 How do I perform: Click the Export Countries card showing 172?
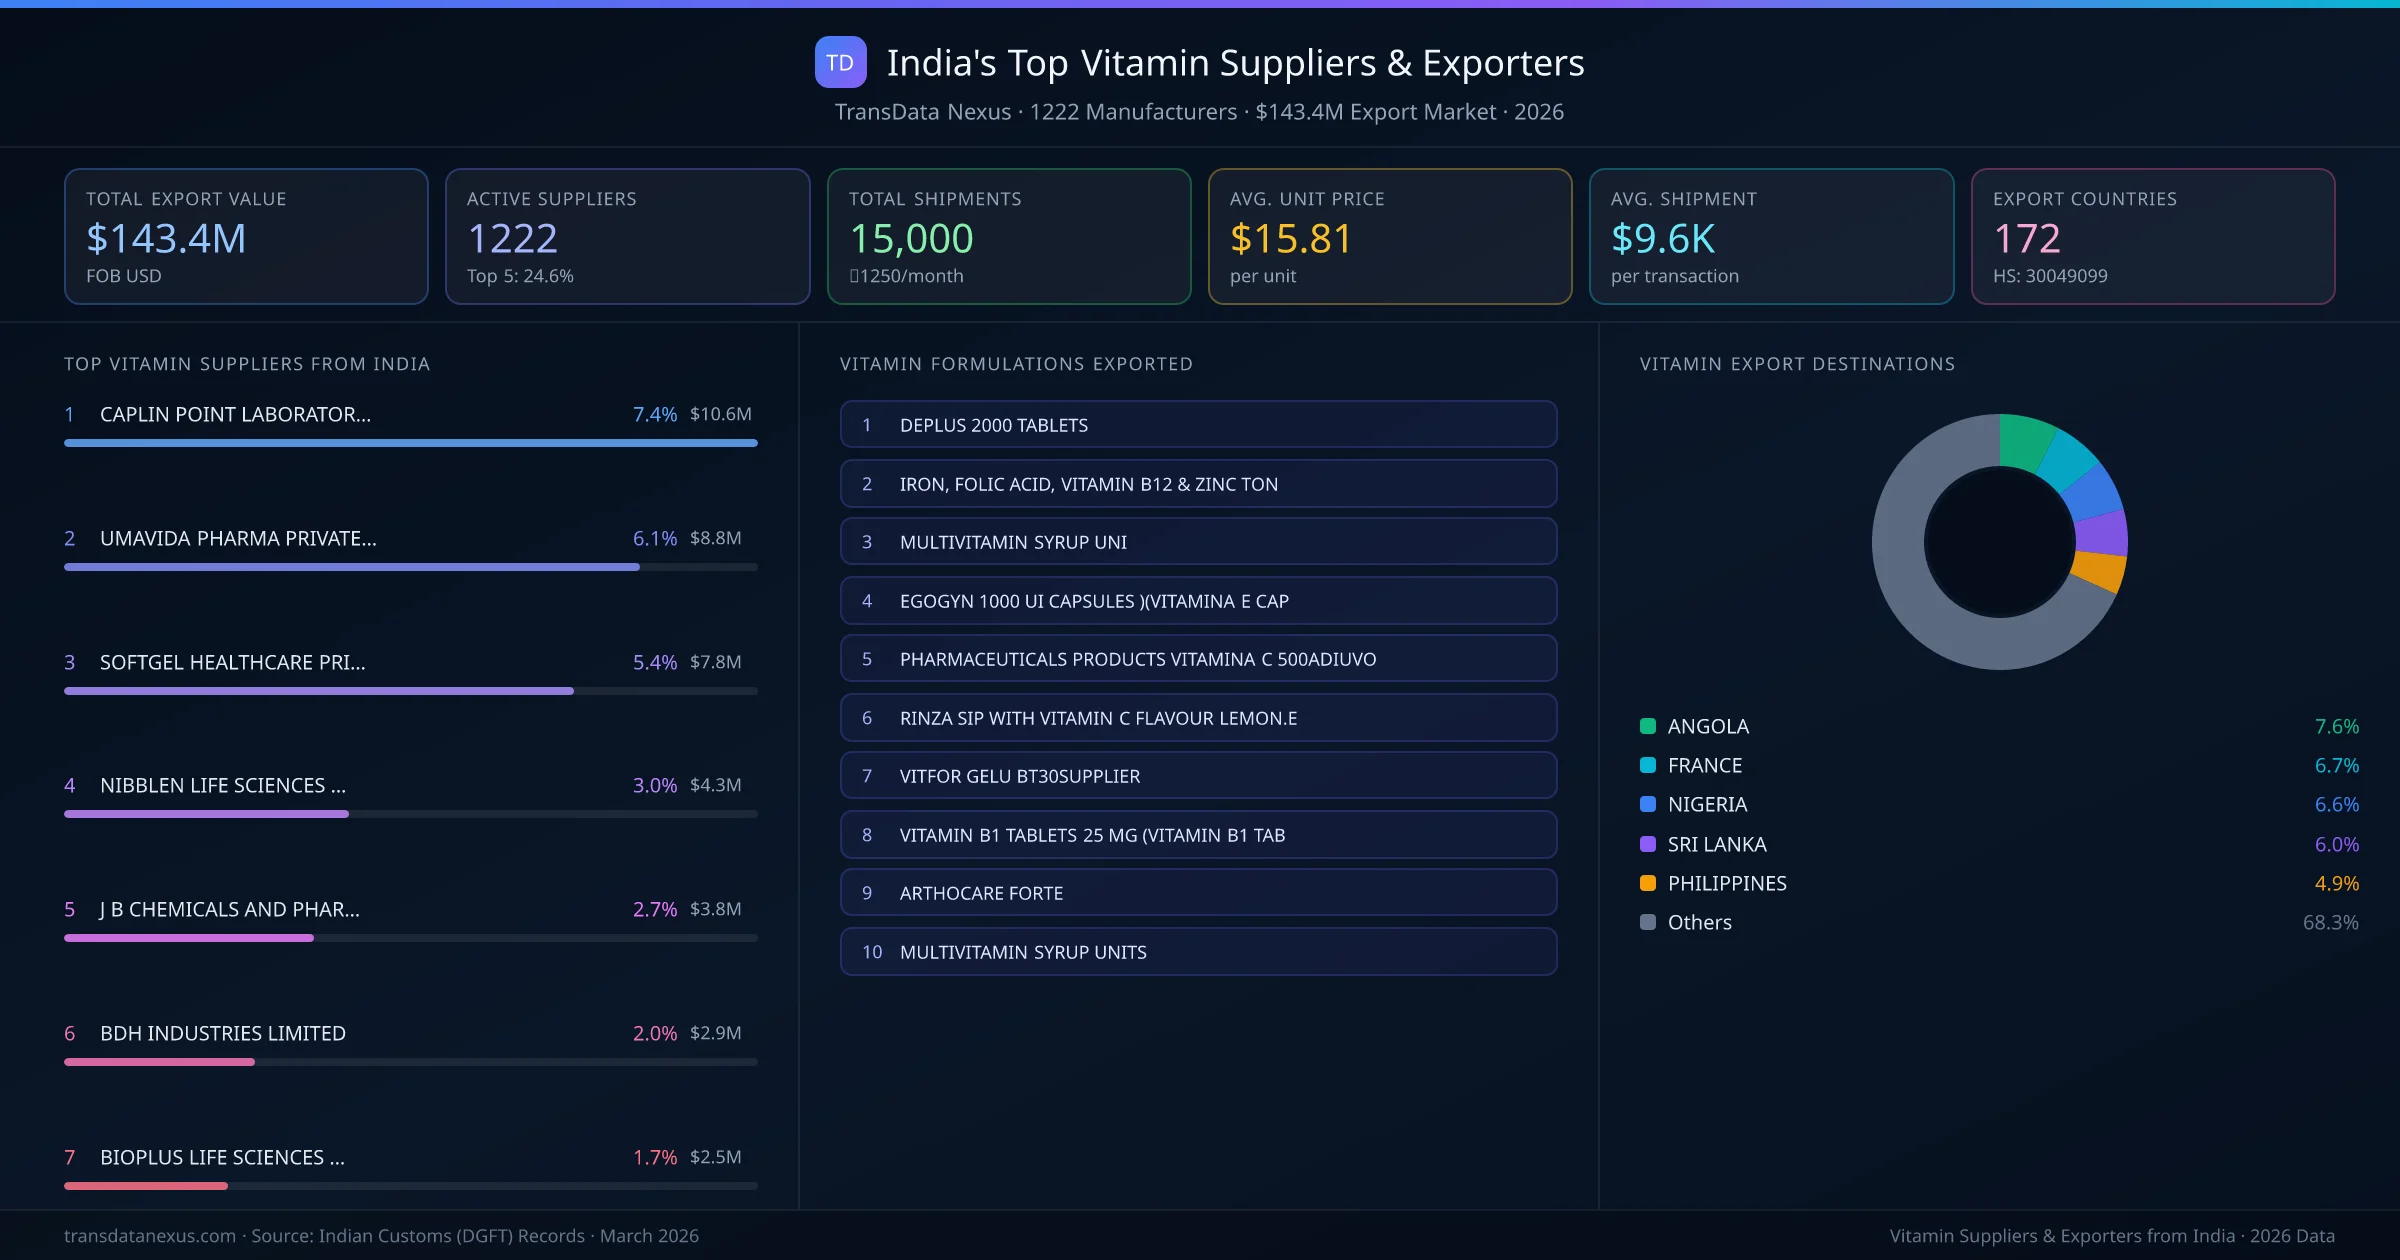coord(2153,236)
